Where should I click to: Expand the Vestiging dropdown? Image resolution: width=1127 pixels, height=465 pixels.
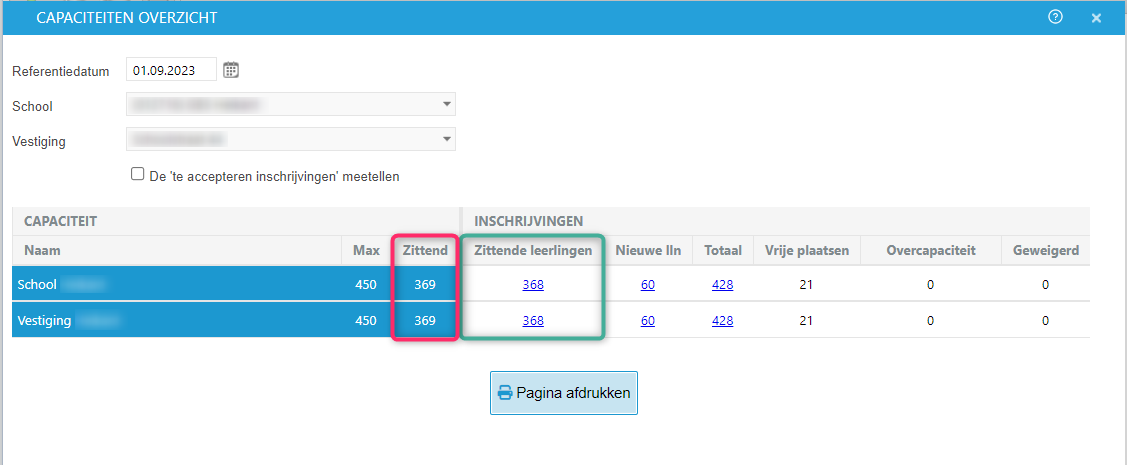coord(445,140)
